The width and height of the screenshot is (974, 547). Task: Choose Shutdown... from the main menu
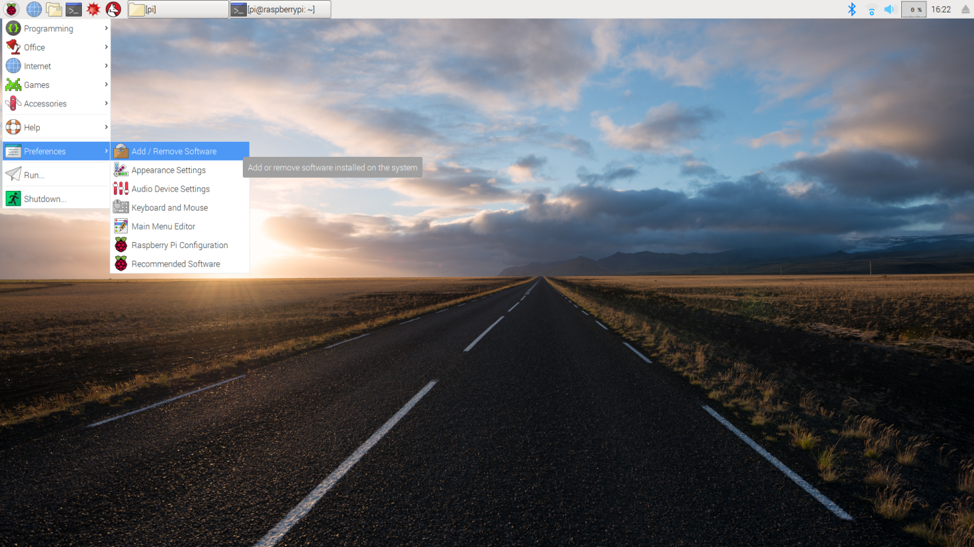(57, 199)
